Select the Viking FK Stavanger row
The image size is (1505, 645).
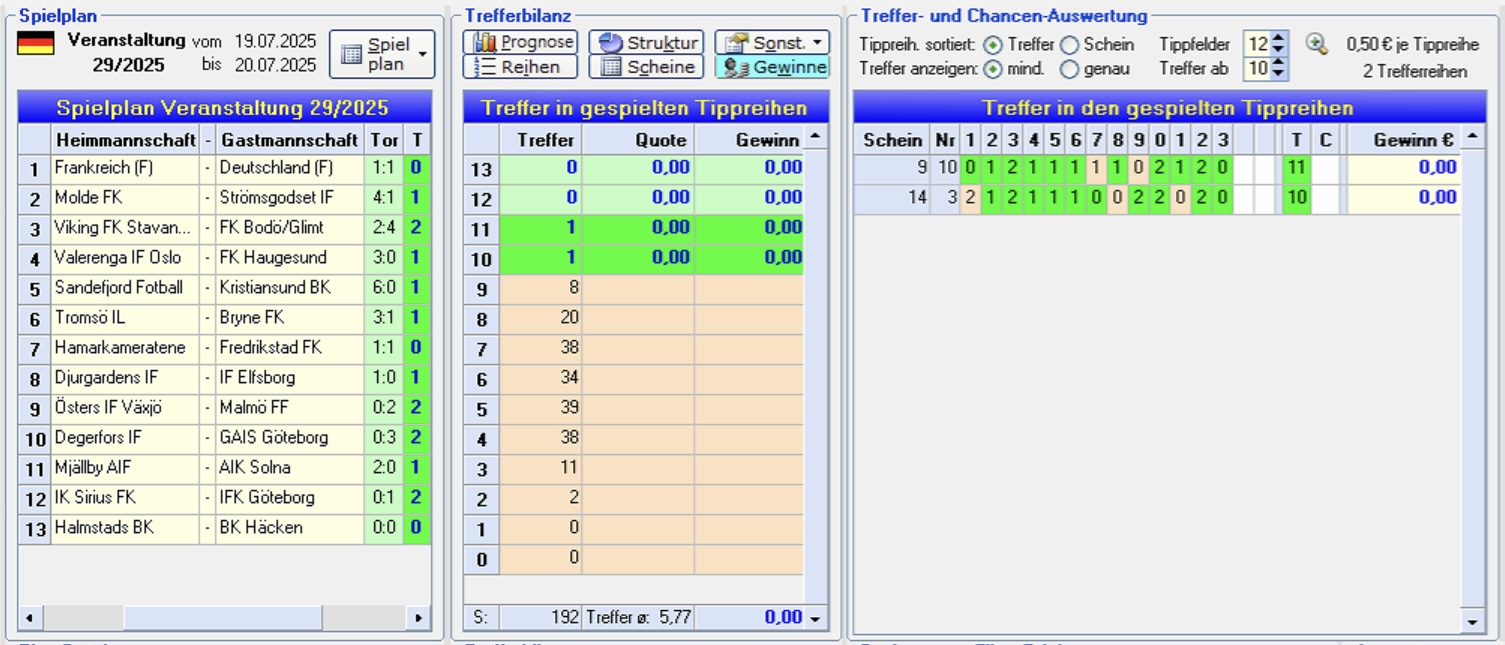(x=225, y=228)
